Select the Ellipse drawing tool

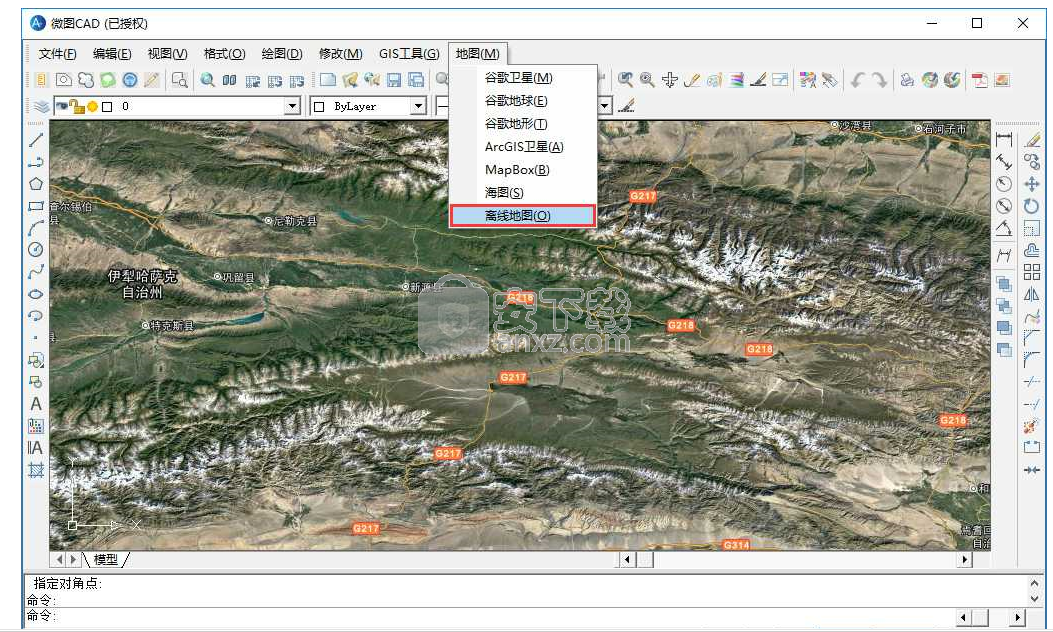coord(36,294)
